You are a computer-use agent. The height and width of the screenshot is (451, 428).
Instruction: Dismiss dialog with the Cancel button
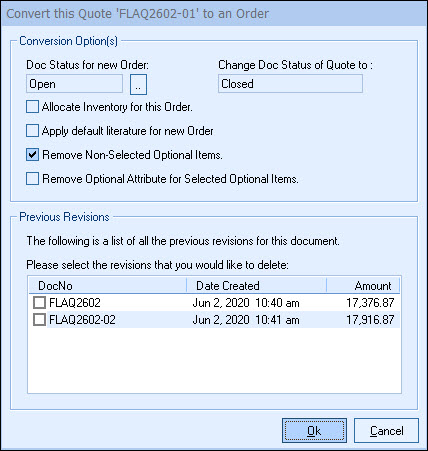point(386,431)
